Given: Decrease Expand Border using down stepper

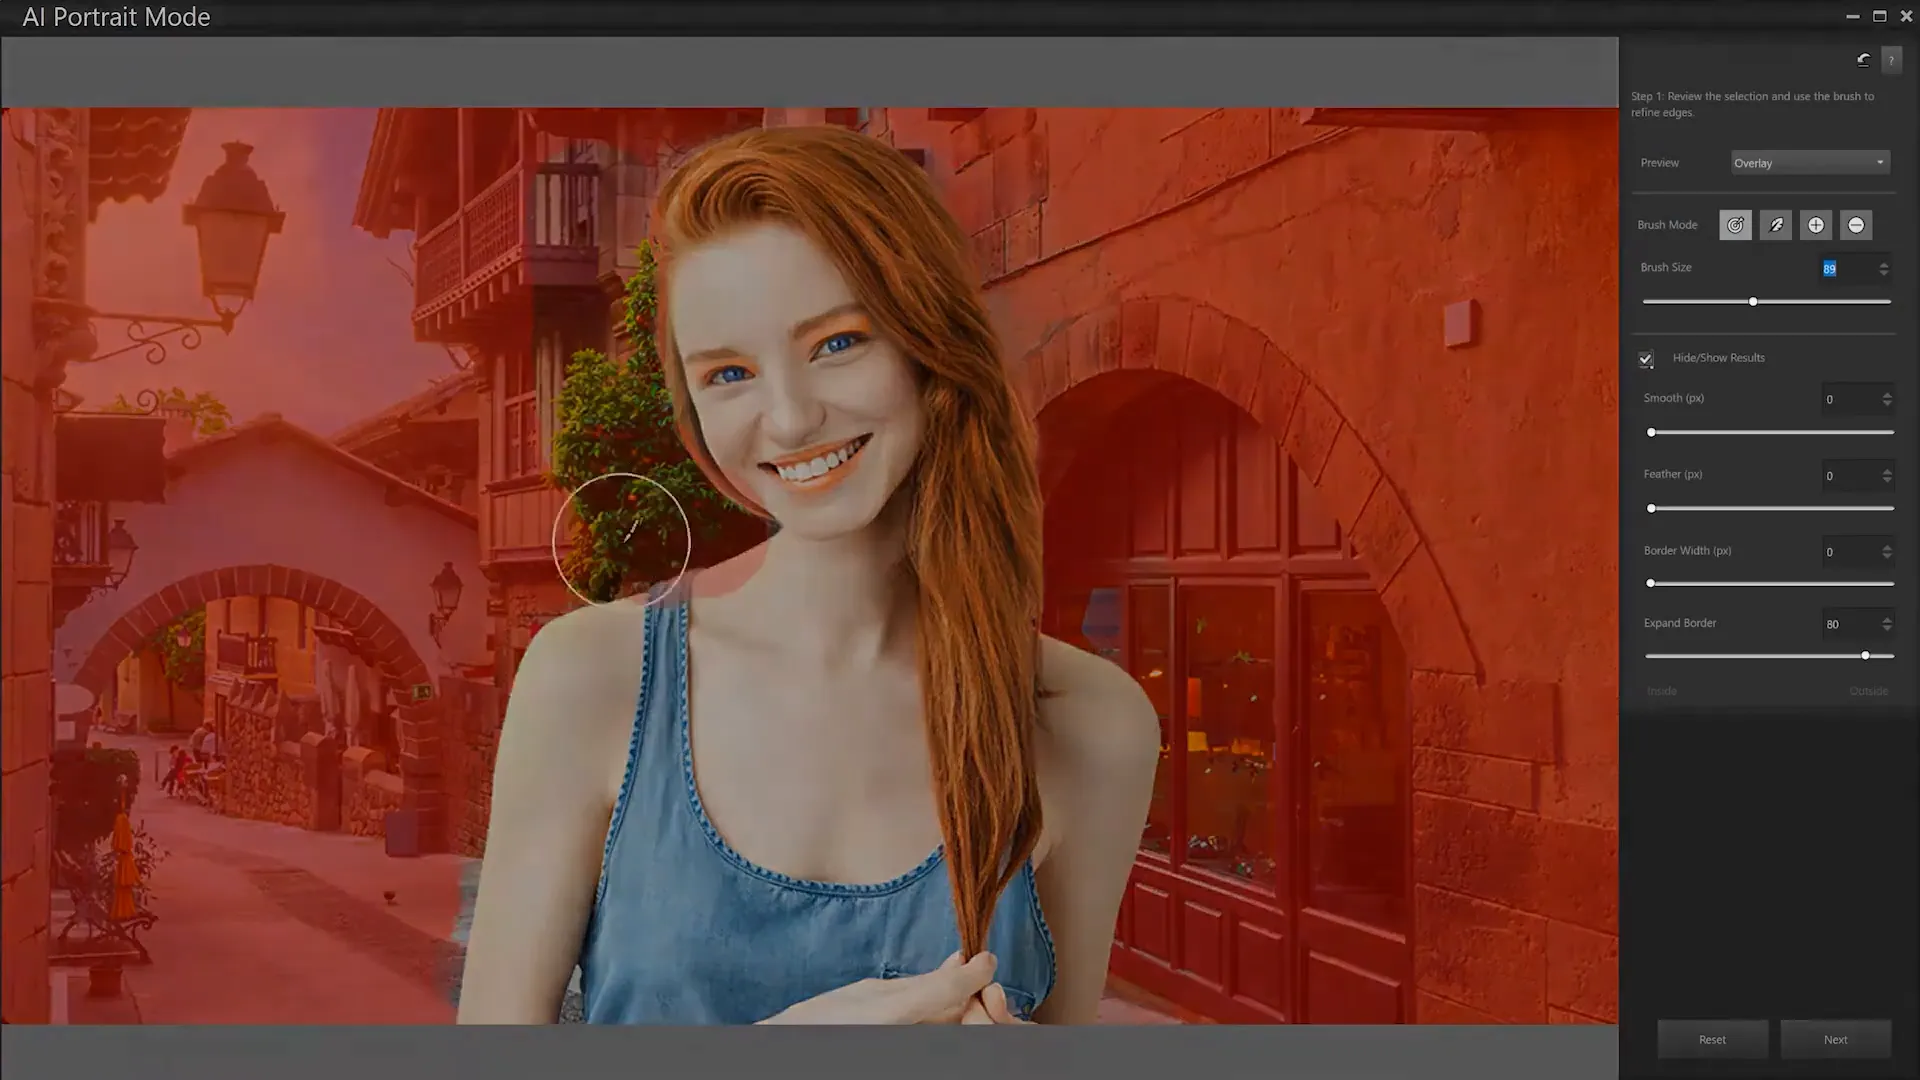Looking at the screenshot, I should click(1887, 628).
